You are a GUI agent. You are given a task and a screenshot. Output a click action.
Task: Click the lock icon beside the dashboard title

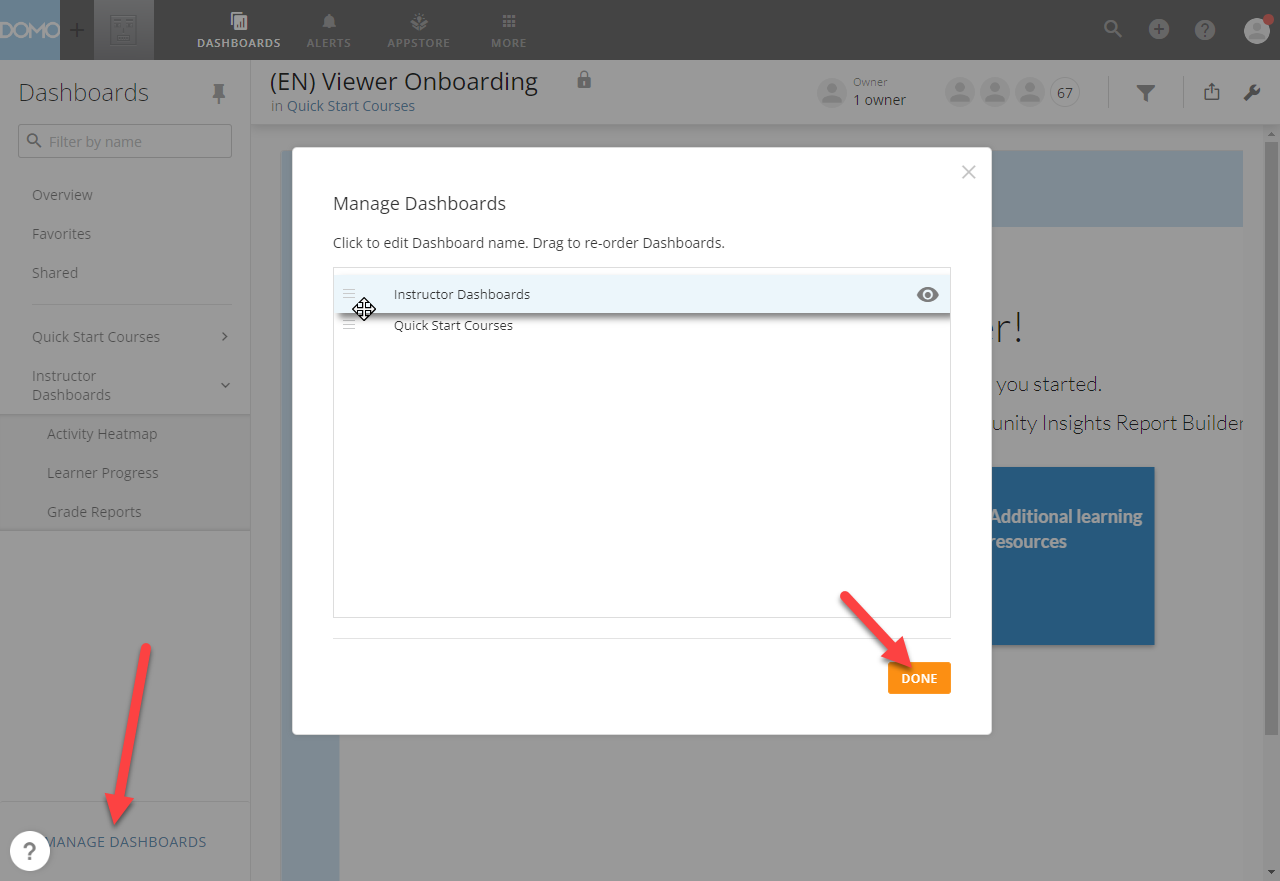(583, 79)
